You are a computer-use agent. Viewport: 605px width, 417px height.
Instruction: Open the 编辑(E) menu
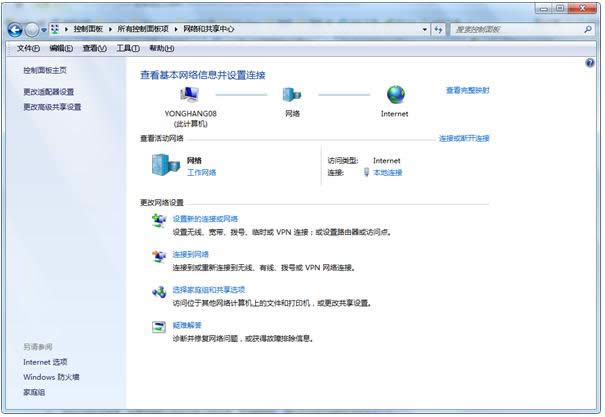pyautogui.click(x=61, y=48)
